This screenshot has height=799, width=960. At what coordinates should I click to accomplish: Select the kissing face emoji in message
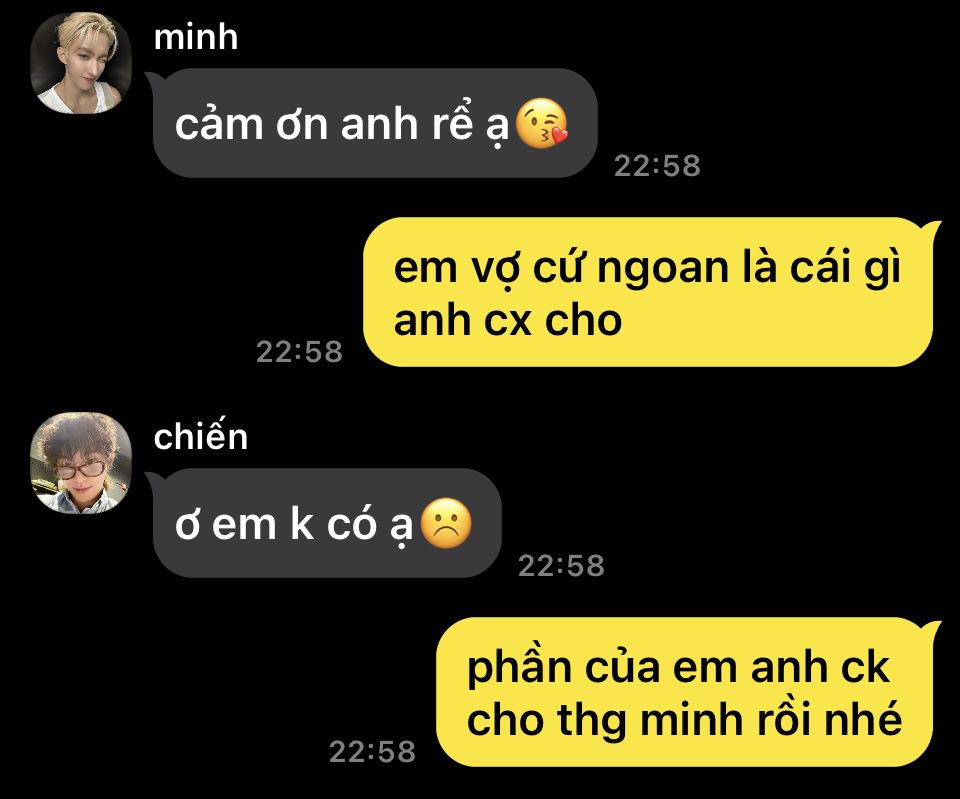[542, 123]
